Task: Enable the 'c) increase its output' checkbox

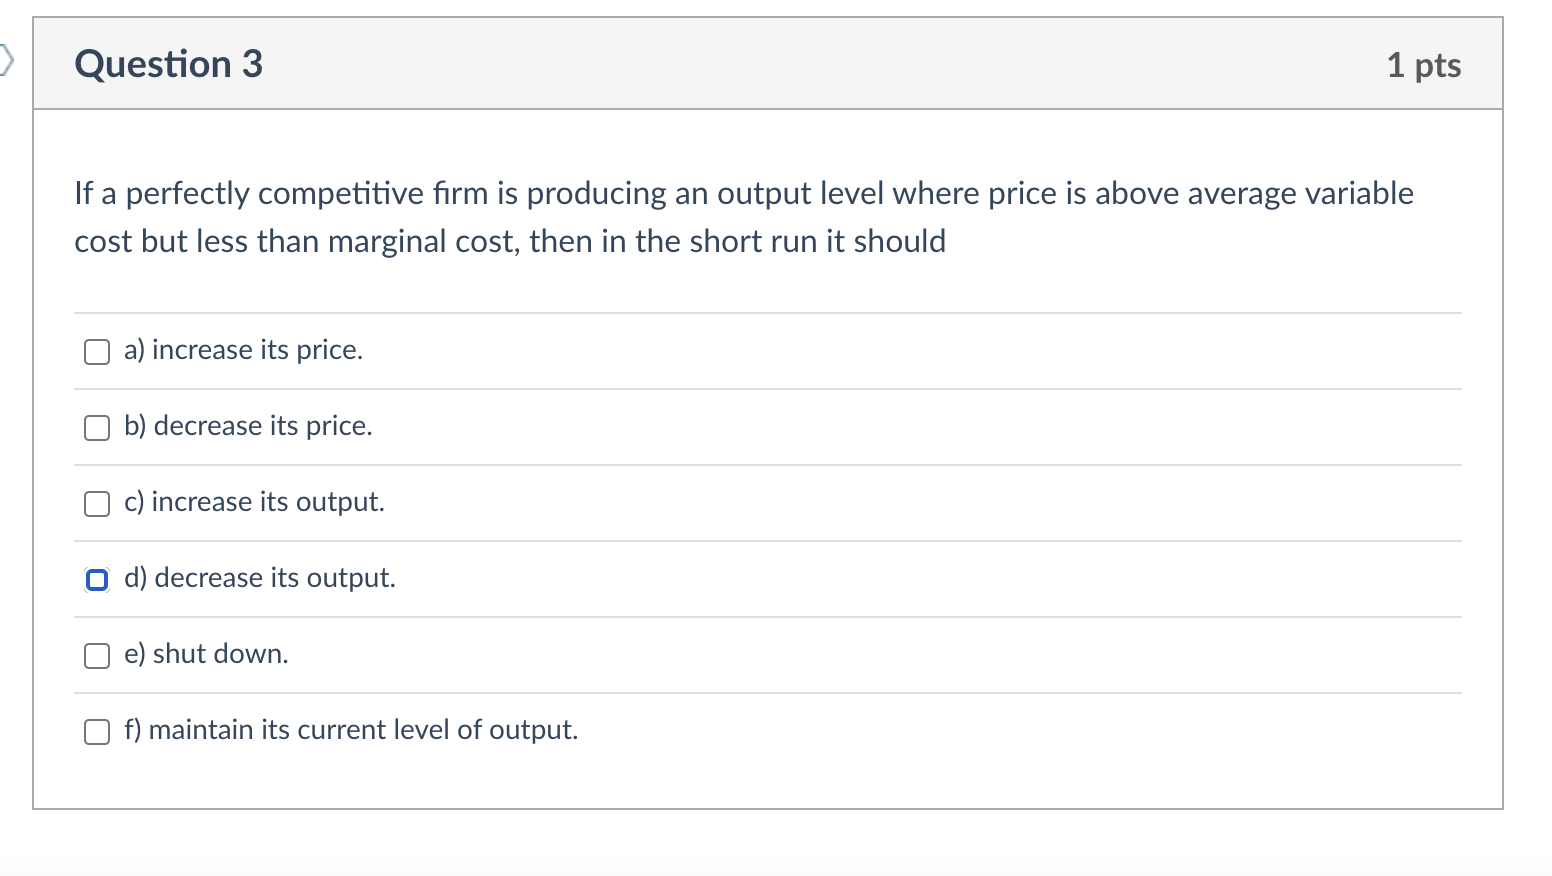Action: click(x=97, y=504)
